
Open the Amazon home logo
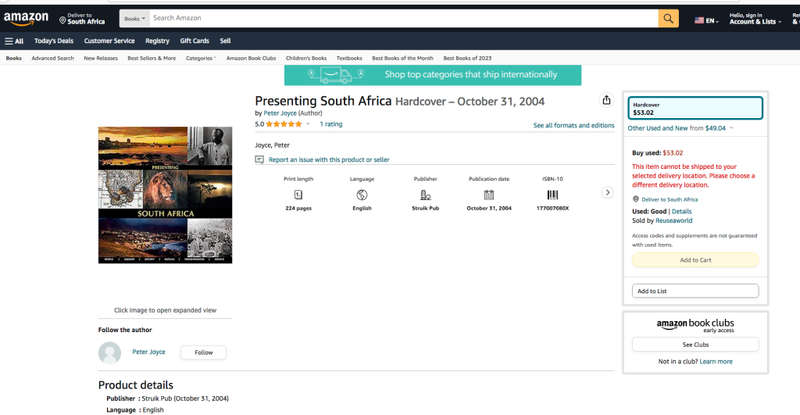26,19
